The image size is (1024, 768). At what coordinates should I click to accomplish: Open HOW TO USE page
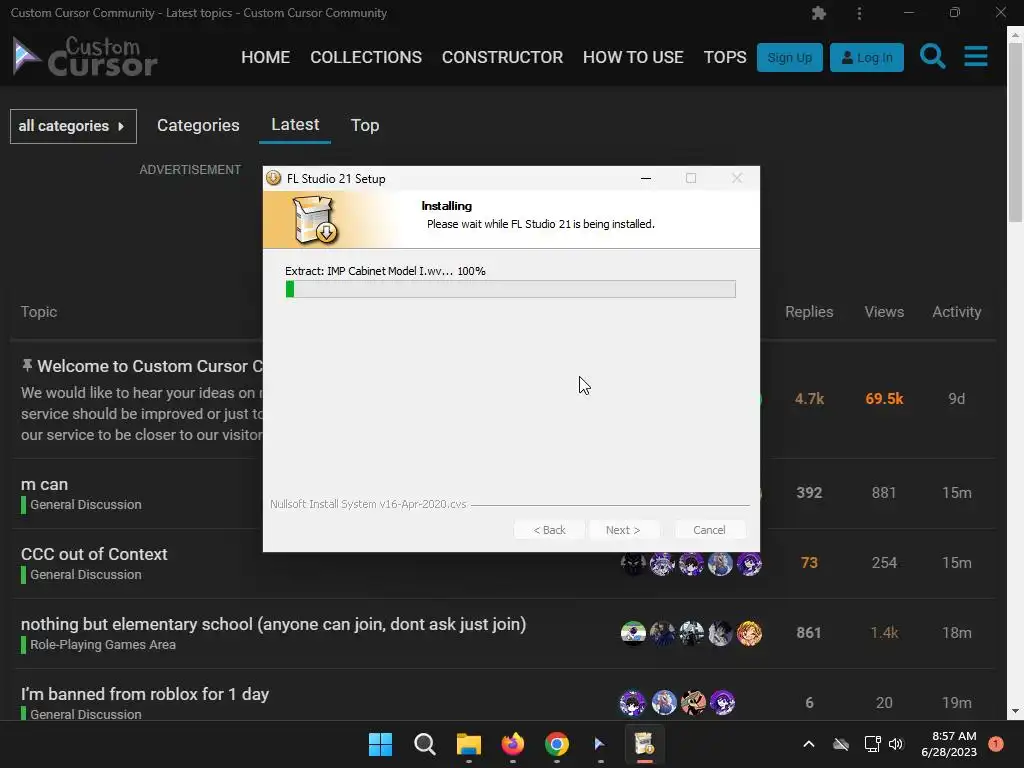tap(633, 57)
